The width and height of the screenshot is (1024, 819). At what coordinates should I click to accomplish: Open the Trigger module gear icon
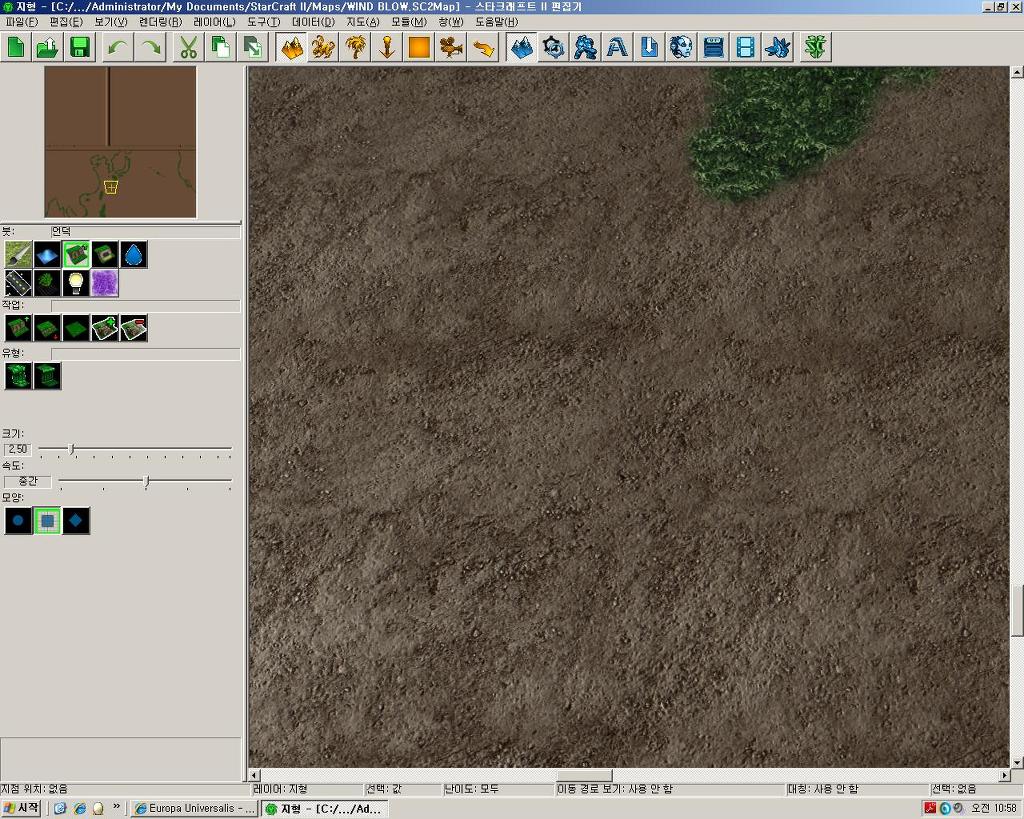pos(553,48)
